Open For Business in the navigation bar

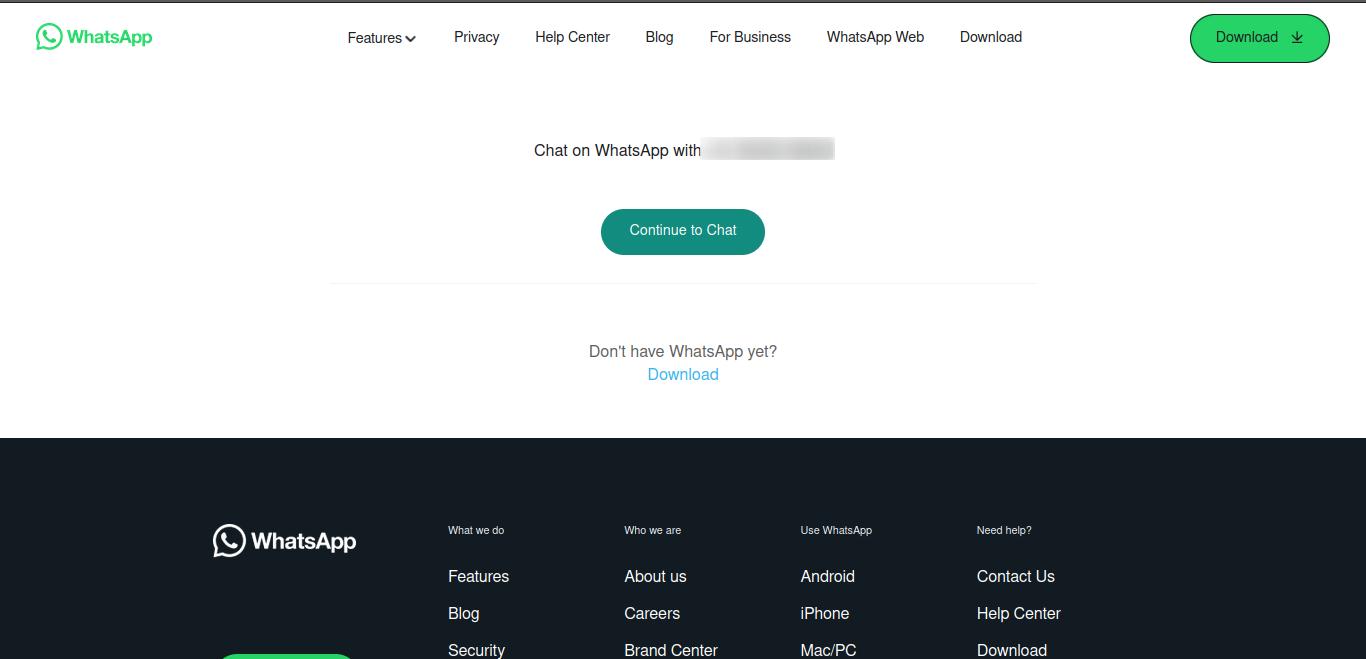coord(750,37)
